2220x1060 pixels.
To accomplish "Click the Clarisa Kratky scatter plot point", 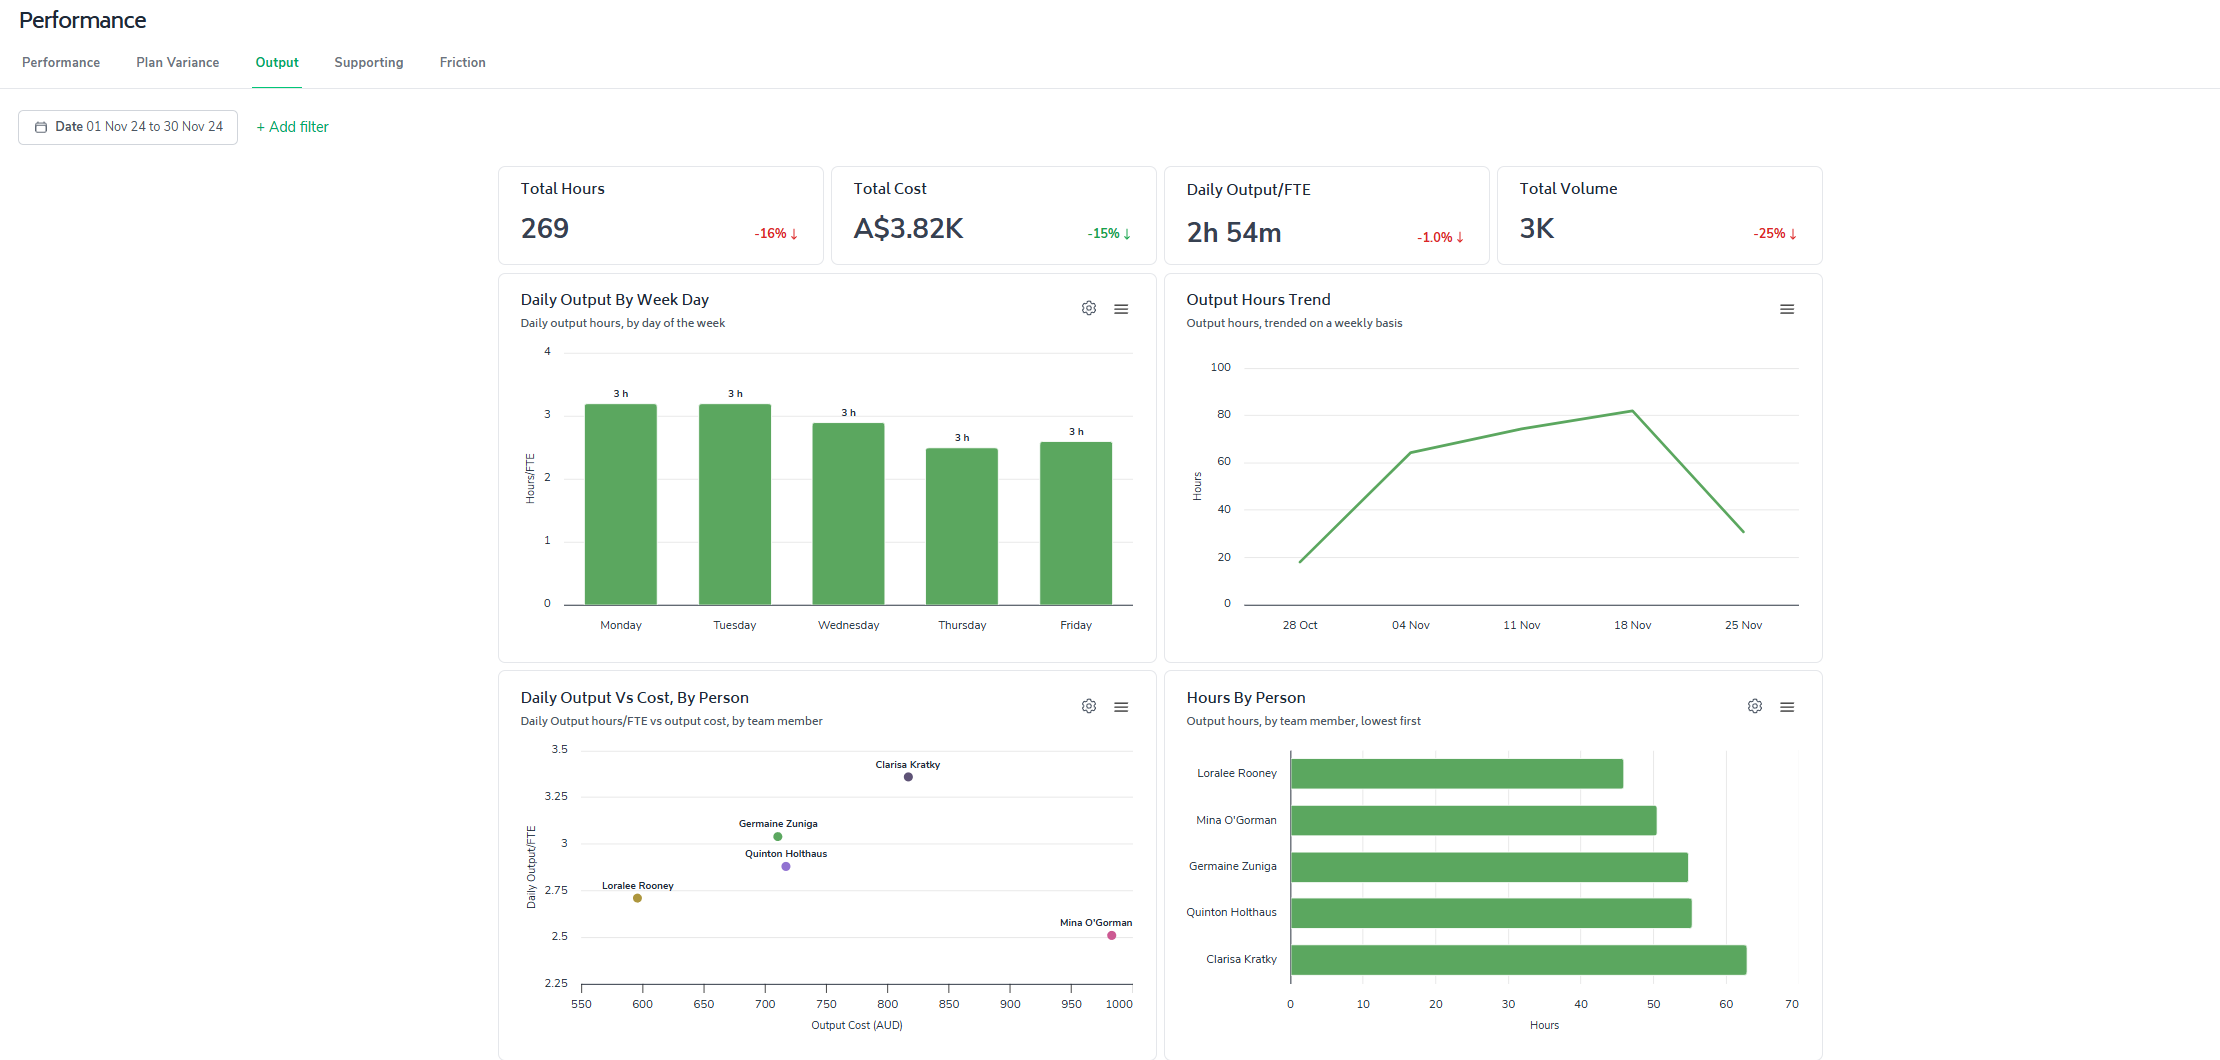I will tap(908, 777).
